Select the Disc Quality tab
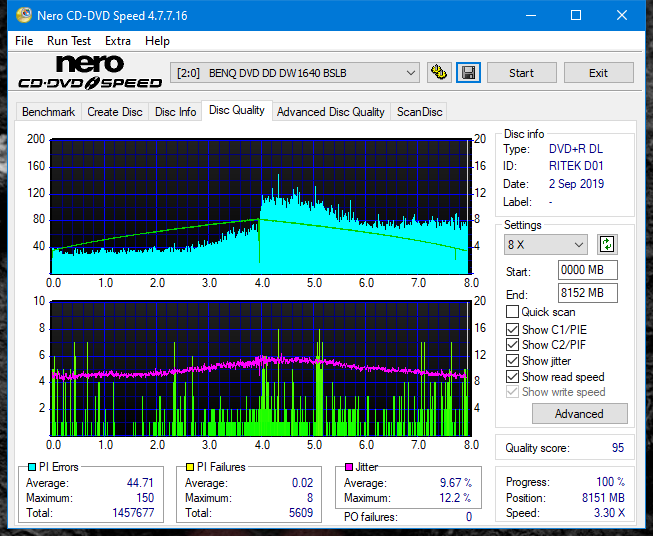The width and height of the screenshot is (653, 536). pyautogui.click(x=237, y=110)
